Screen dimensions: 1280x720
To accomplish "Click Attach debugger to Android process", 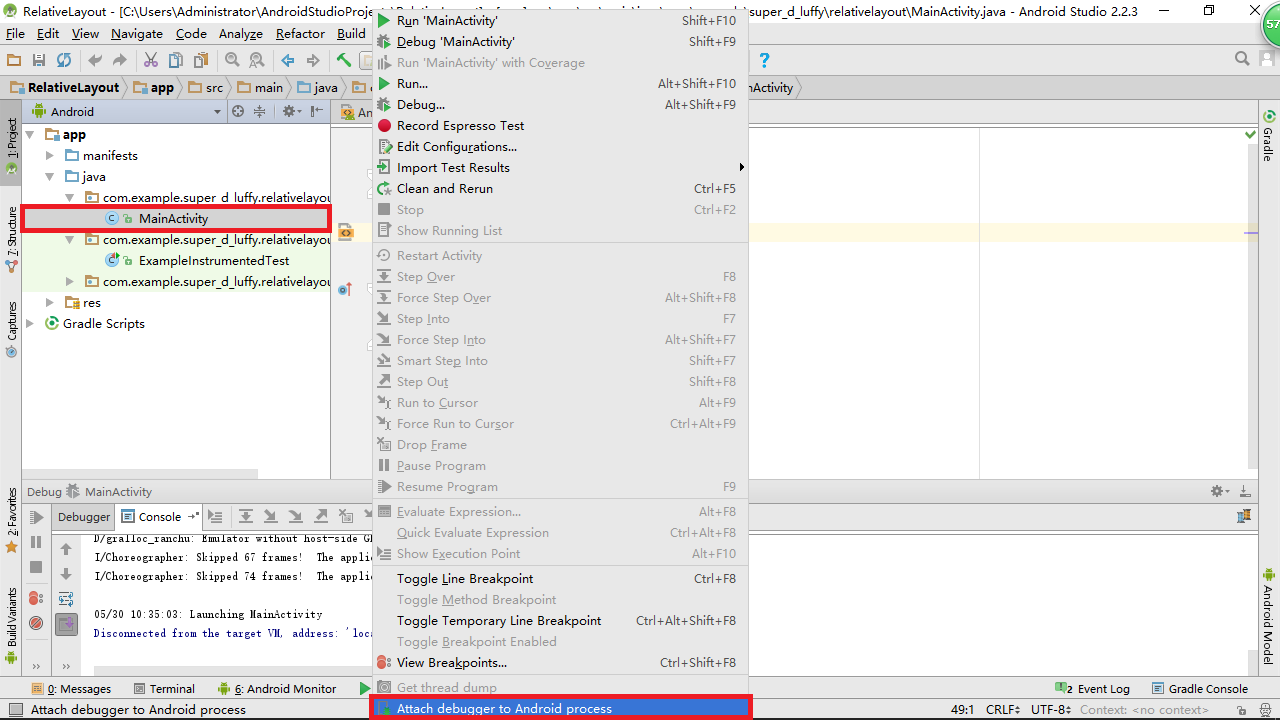I will pyautogui.click(x=561, y=708).
